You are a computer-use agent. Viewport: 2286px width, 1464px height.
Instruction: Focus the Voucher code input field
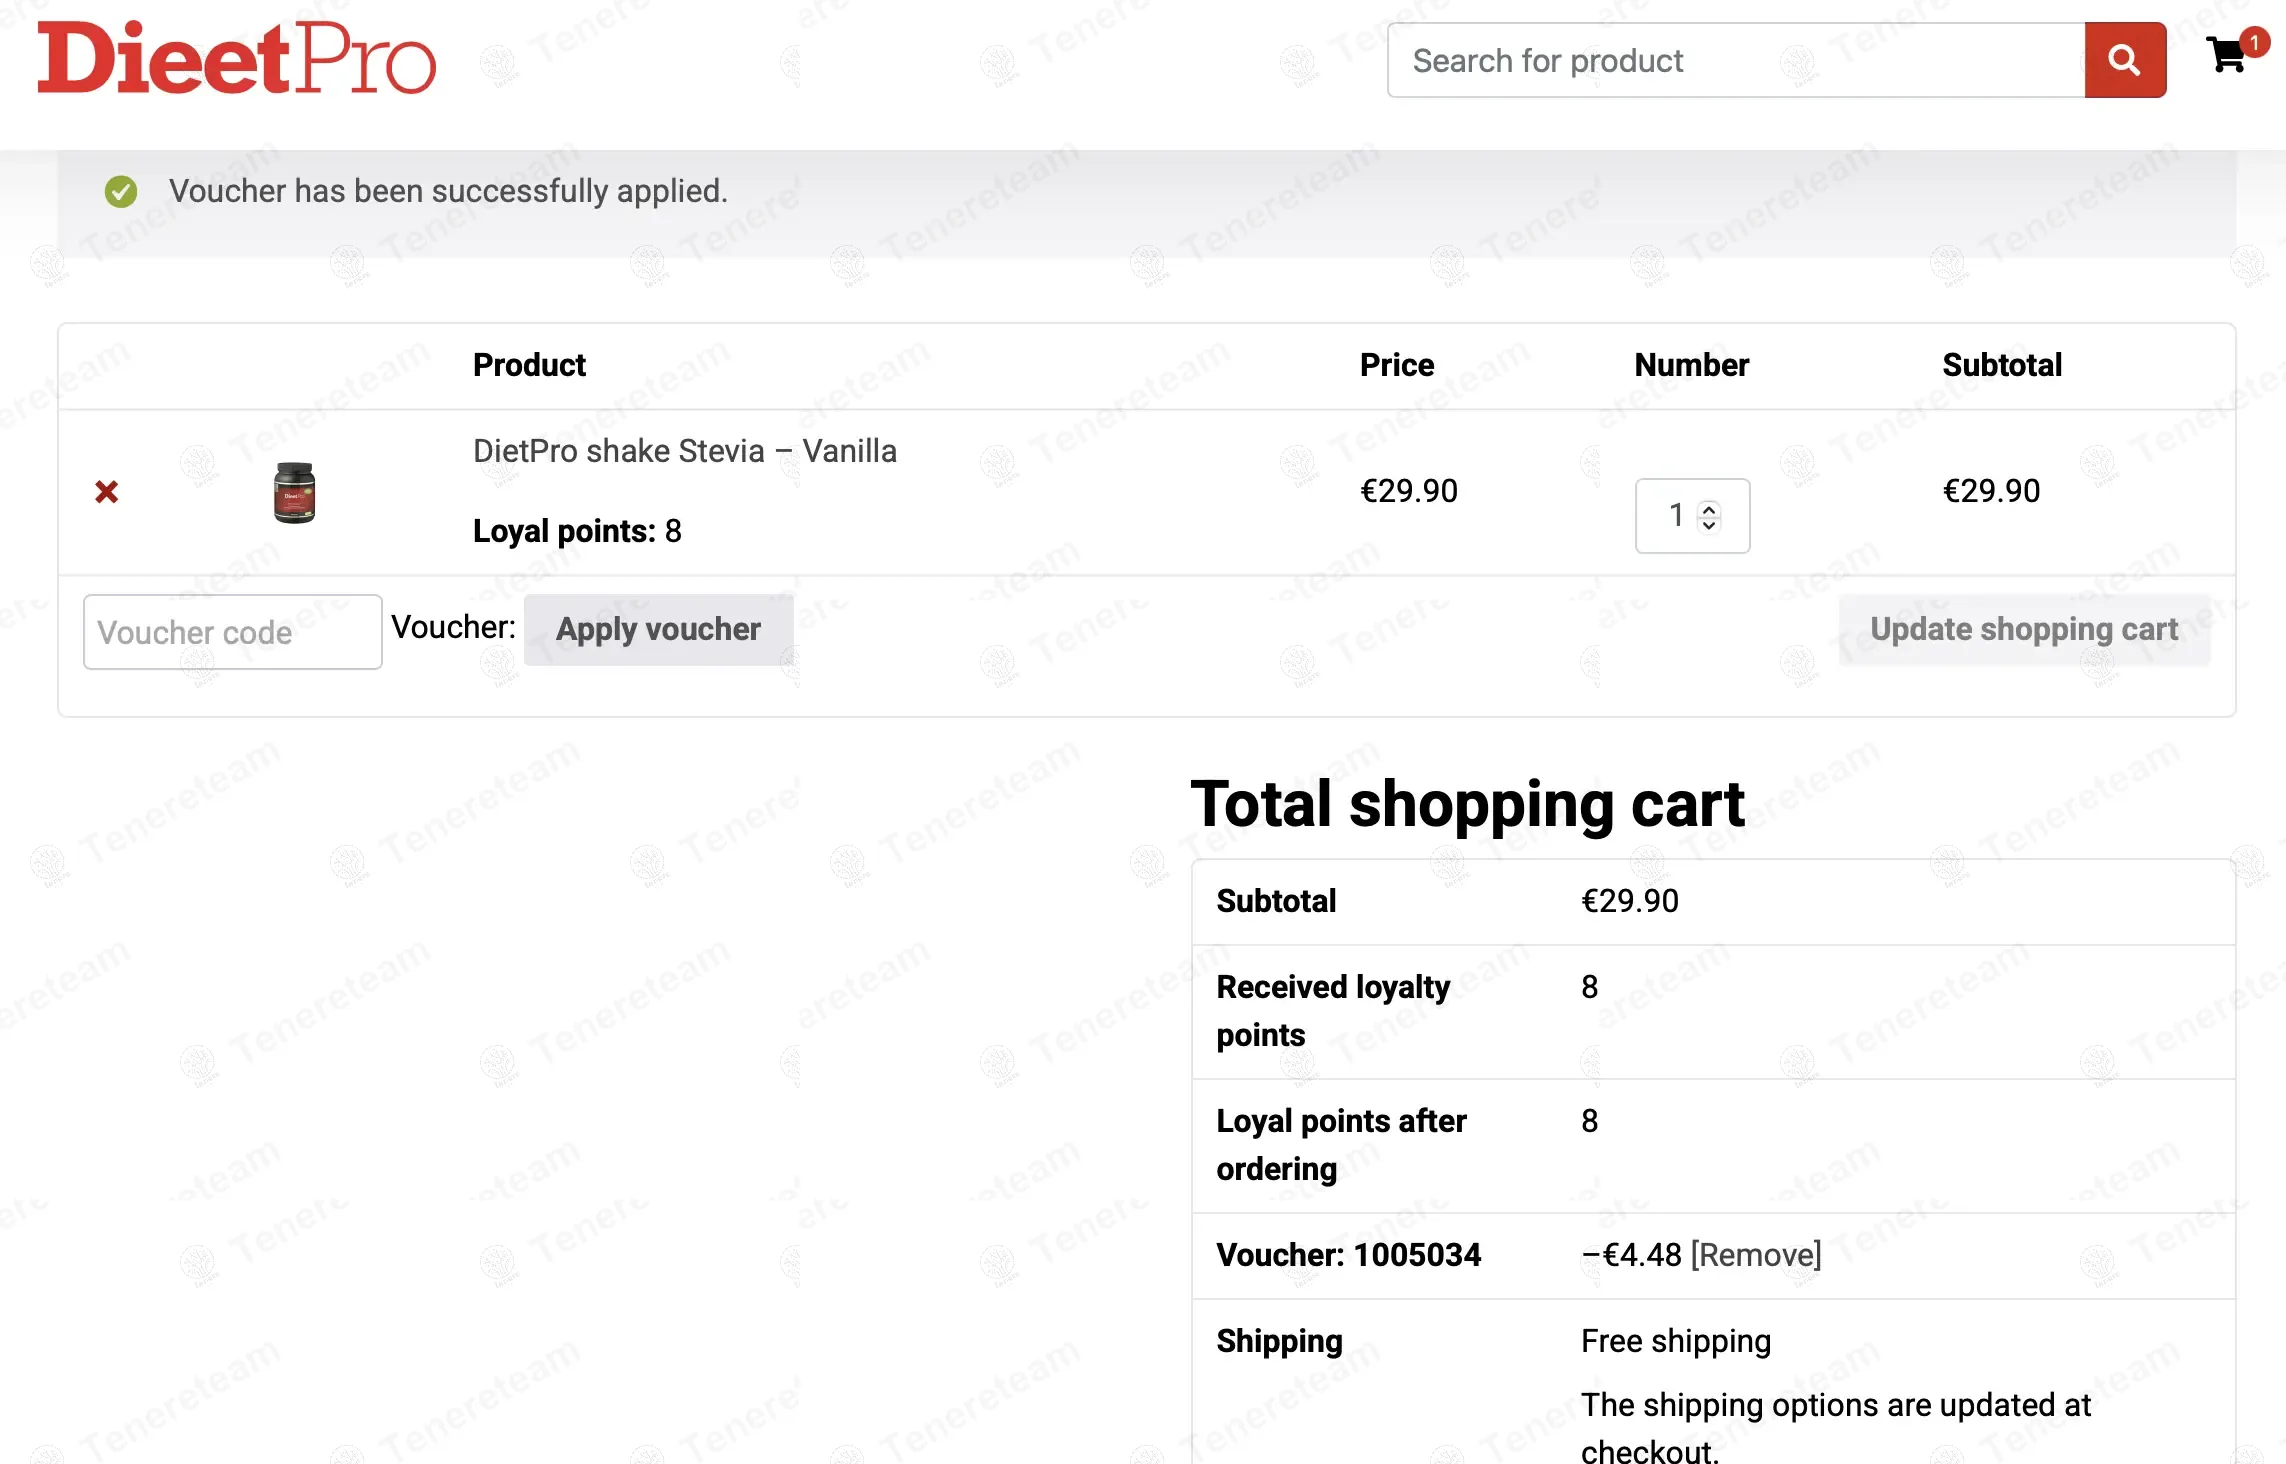(233, 632)
